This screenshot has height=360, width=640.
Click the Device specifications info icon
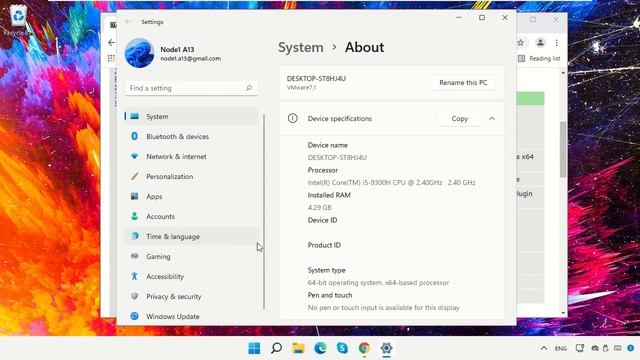click(x=292, y=118)
